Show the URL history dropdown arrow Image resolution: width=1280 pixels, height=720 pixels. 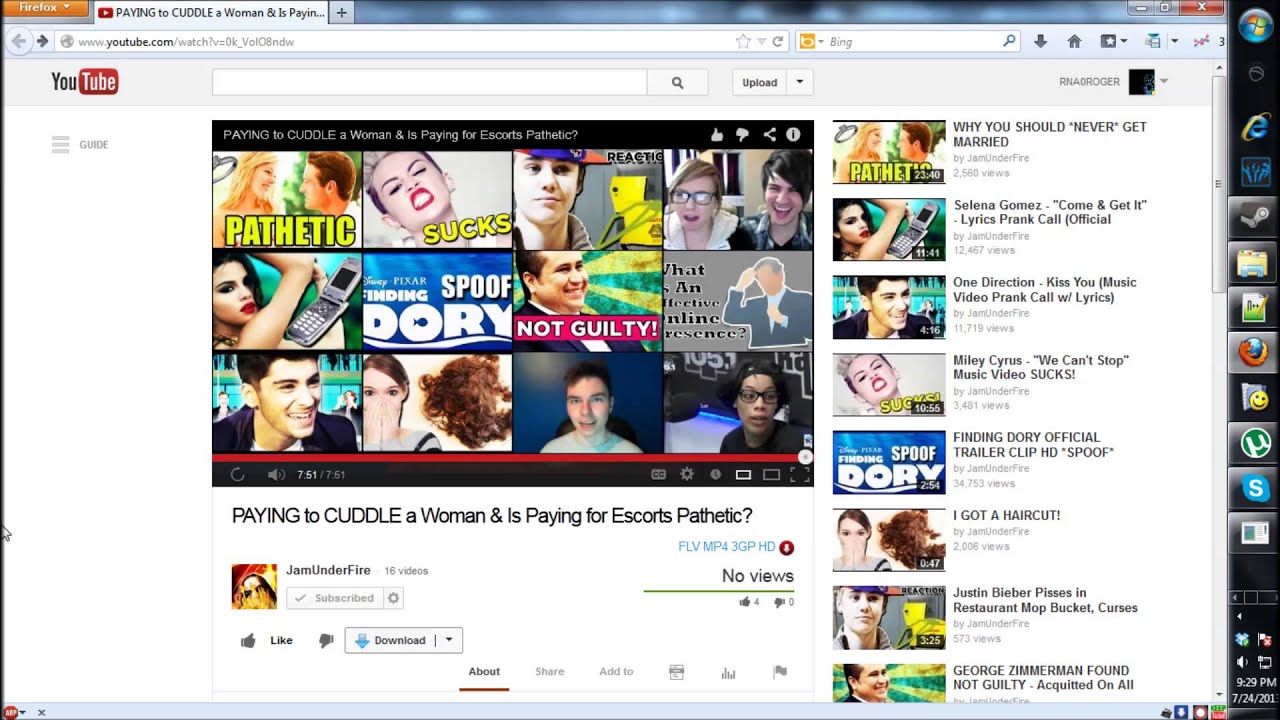point(762,42)
